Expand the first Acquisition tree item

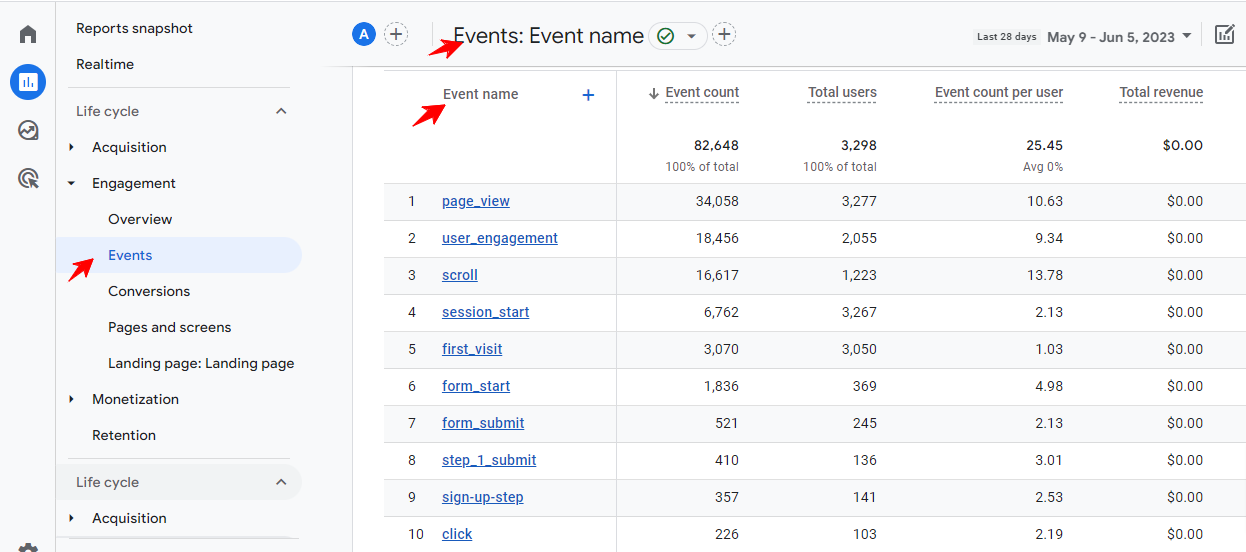[71, 147]
